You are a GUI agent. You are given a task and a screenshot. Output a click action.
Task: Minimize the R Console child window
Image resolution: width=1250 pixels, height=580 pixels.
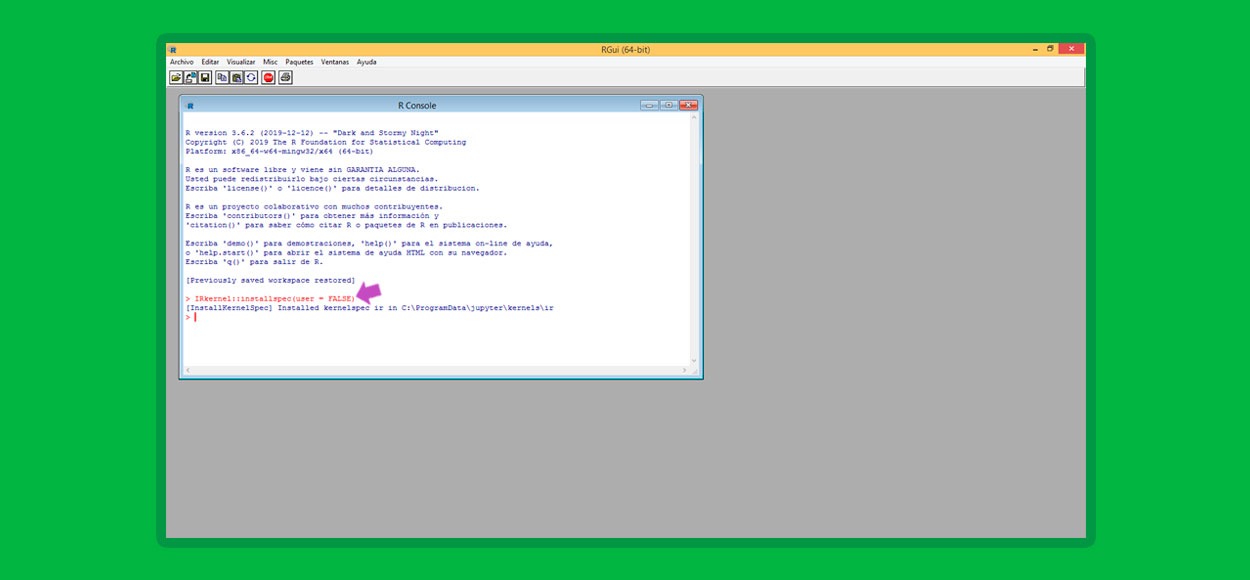650,105
